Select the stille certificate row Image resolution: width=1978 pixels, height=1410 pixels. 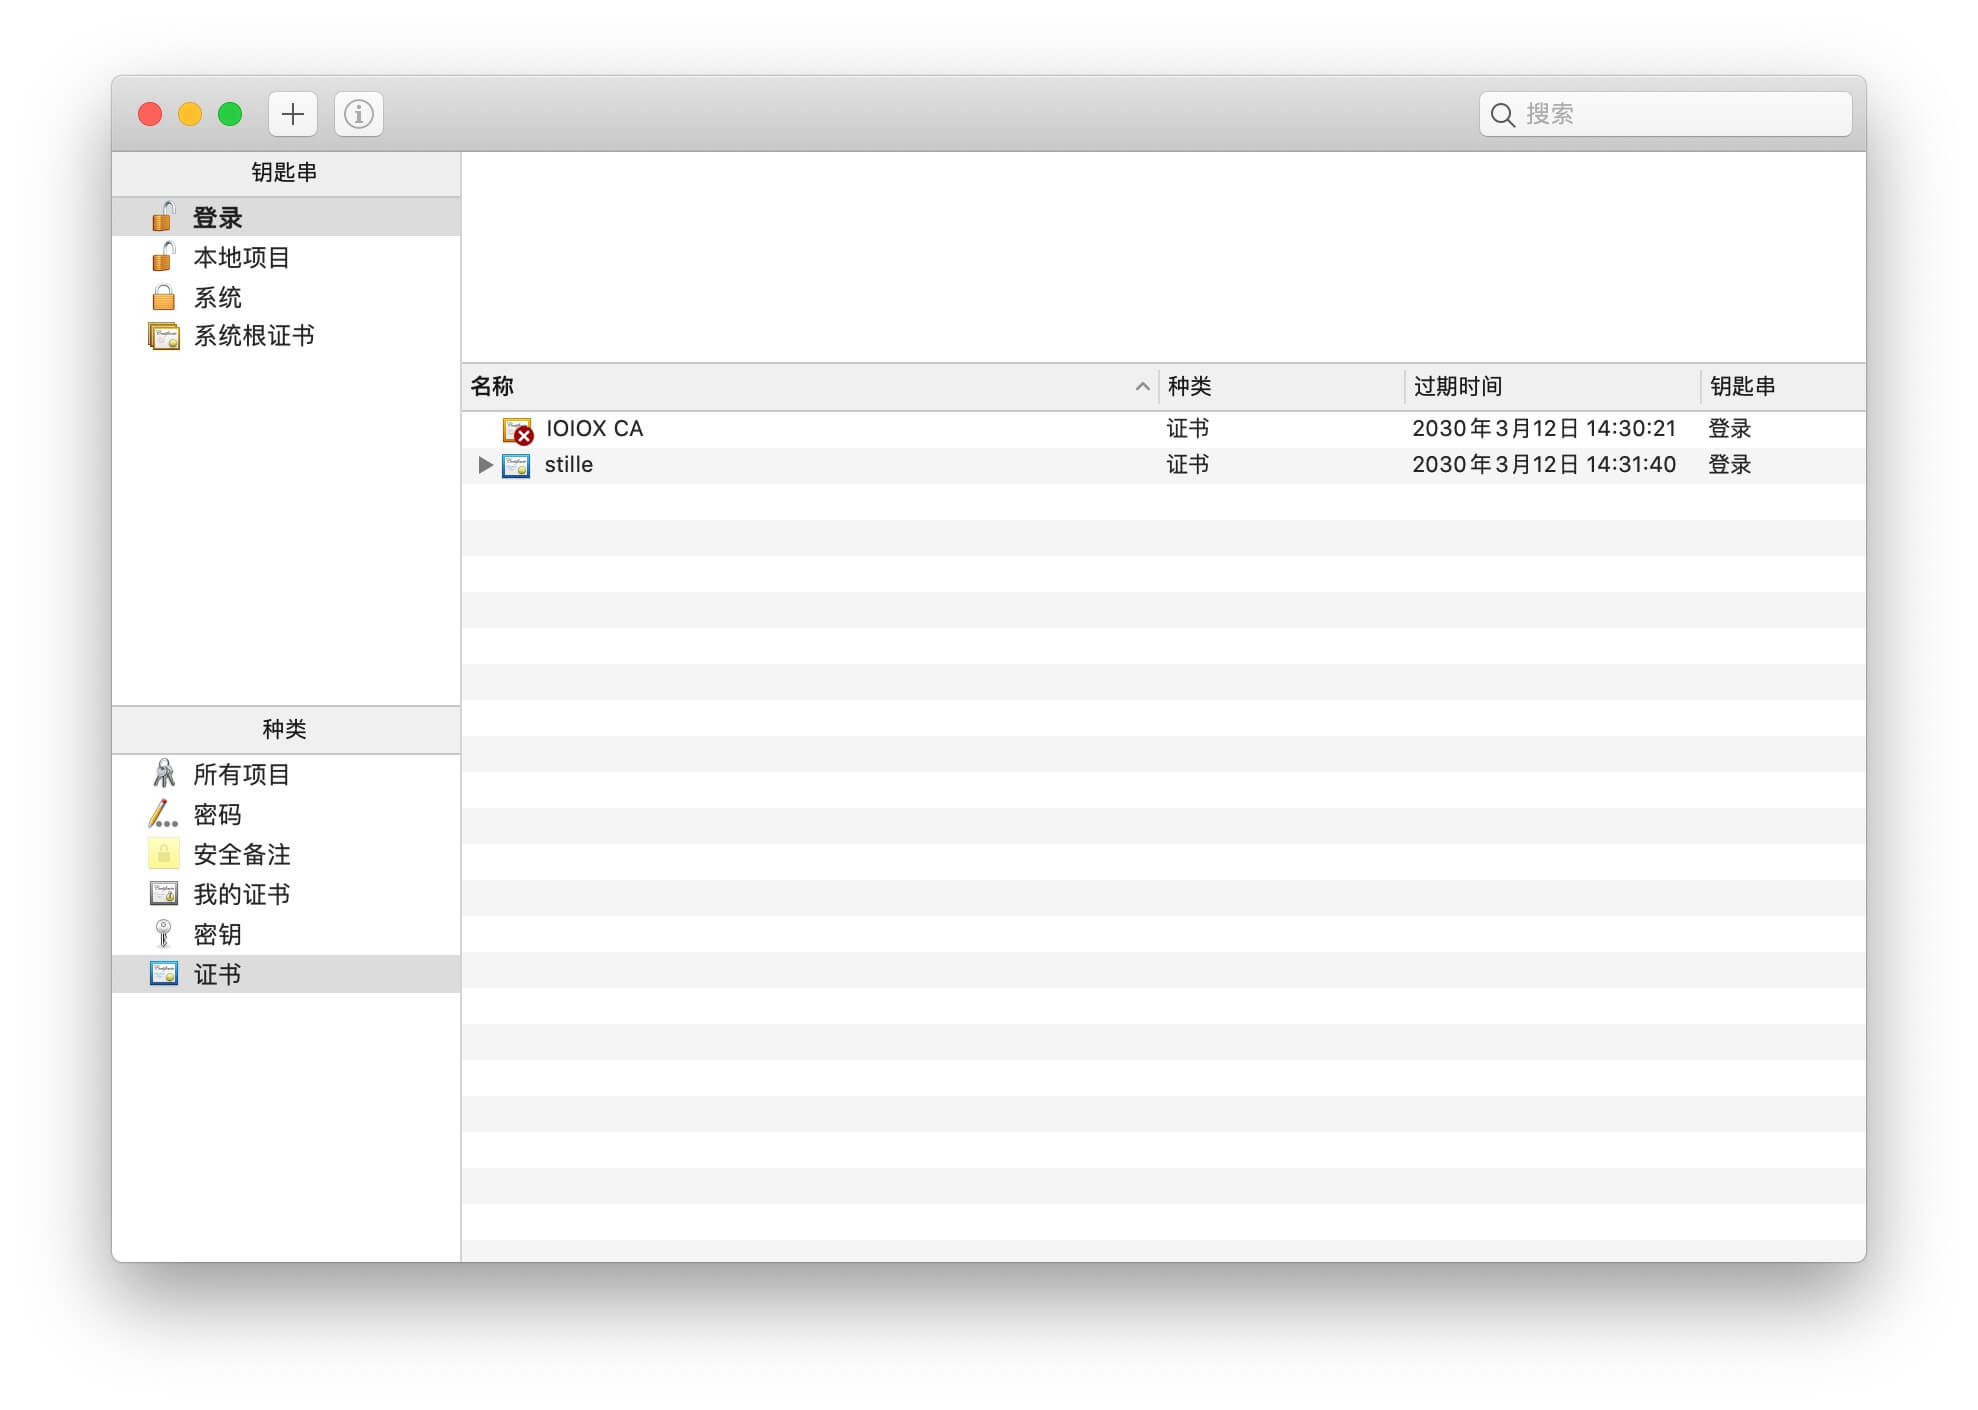pos(568,465)
